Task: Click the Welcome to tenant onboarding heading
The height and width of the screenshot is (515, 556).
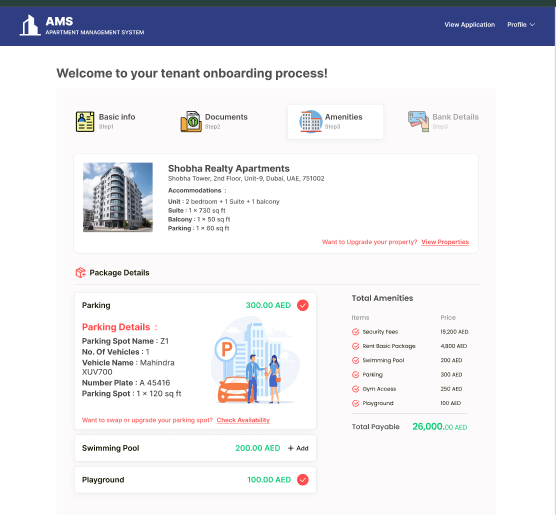Action: point(192,73)
